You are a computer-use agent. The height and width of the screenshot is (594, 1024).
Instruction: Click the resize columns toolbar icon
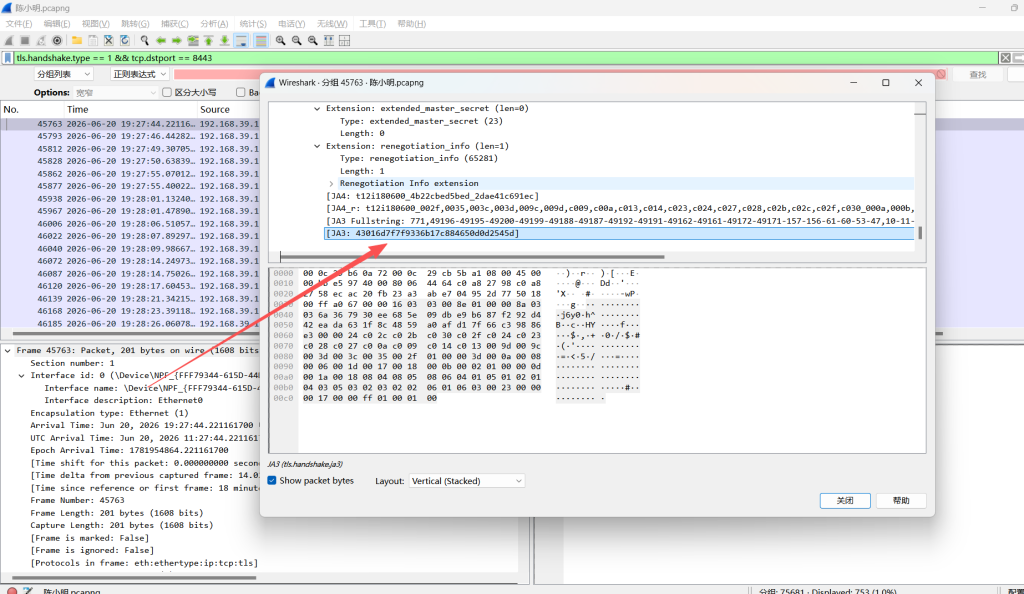tap(328, 40)
